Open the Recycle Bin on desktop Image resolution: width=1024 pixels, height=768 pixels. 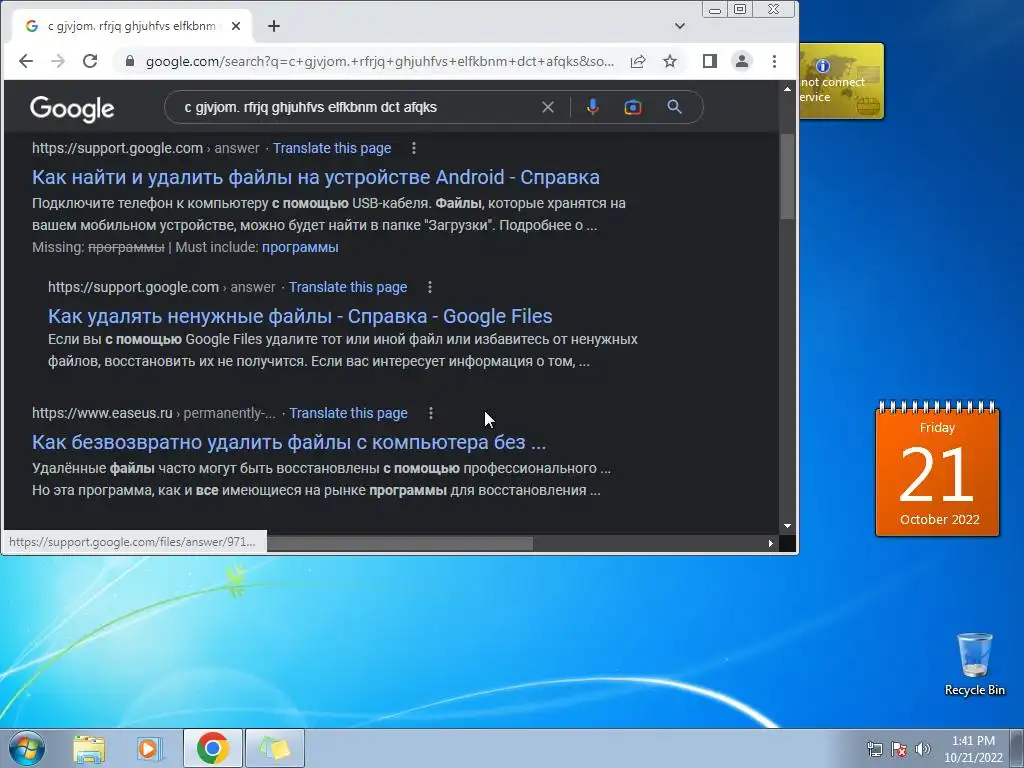[x=974, y=664]
